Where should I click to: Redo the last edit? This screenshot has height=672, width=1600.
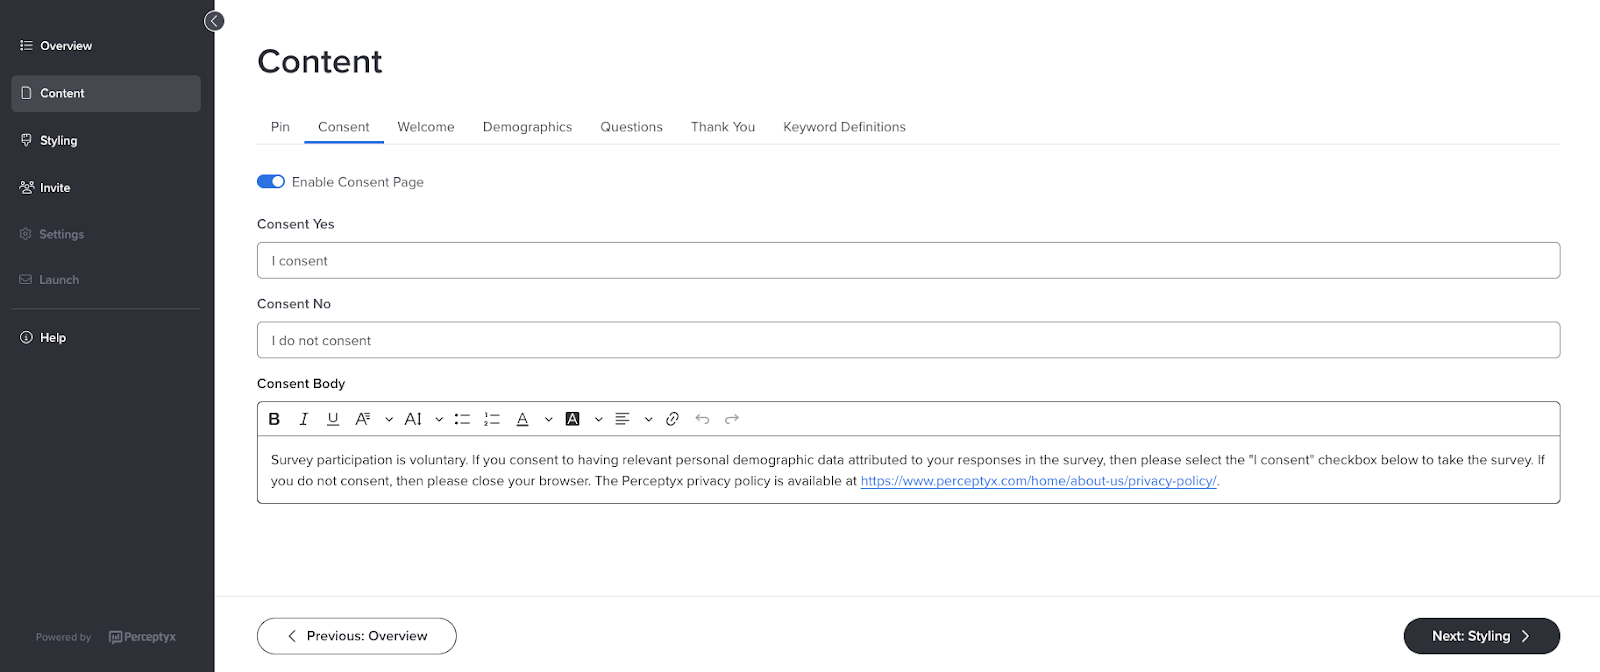732,419
